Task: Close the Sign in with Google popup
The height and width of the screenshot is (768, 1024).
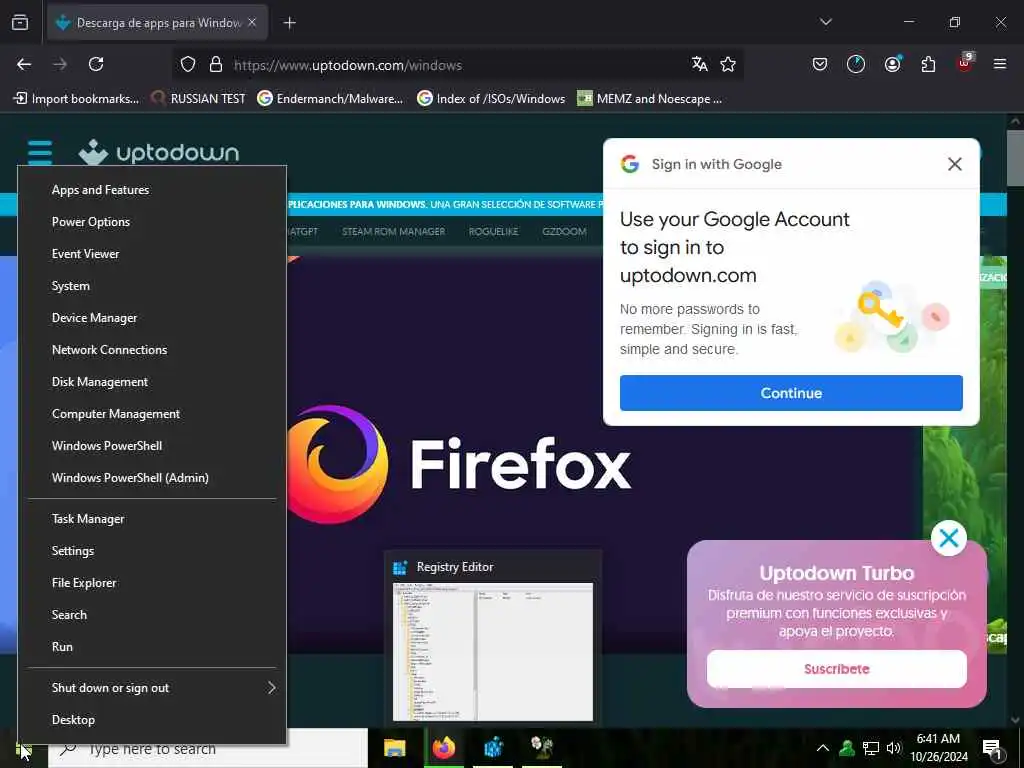Action: coord(955,164)
